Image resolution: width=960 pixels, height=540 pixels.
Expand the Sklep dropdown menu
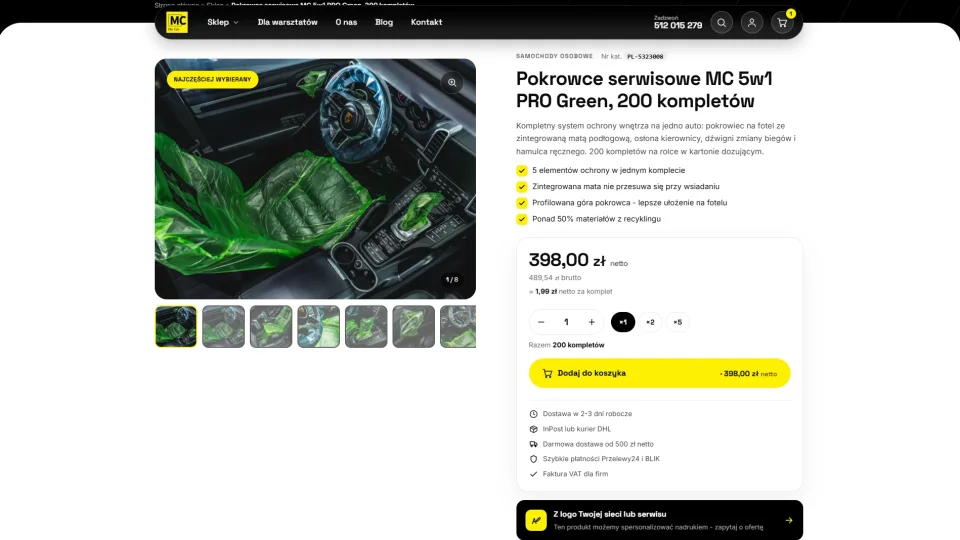pos(223,22)
